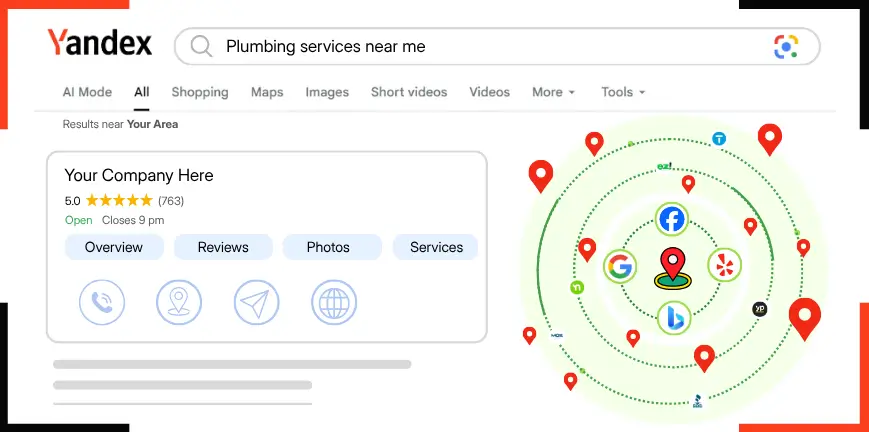Click the Overview button
This screenshot has width=869, height=432.
click(x=114, y=247)
